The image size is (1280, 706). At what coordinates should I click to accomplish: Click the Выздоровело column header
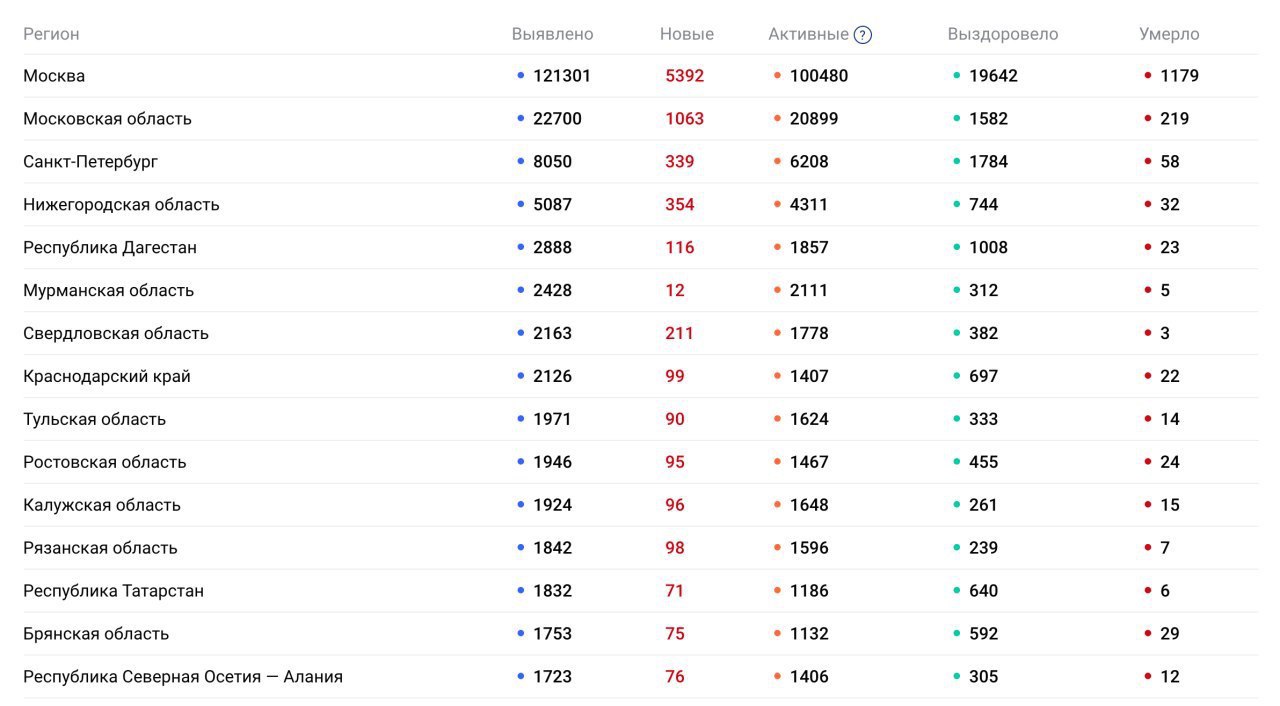[1002, 34]
